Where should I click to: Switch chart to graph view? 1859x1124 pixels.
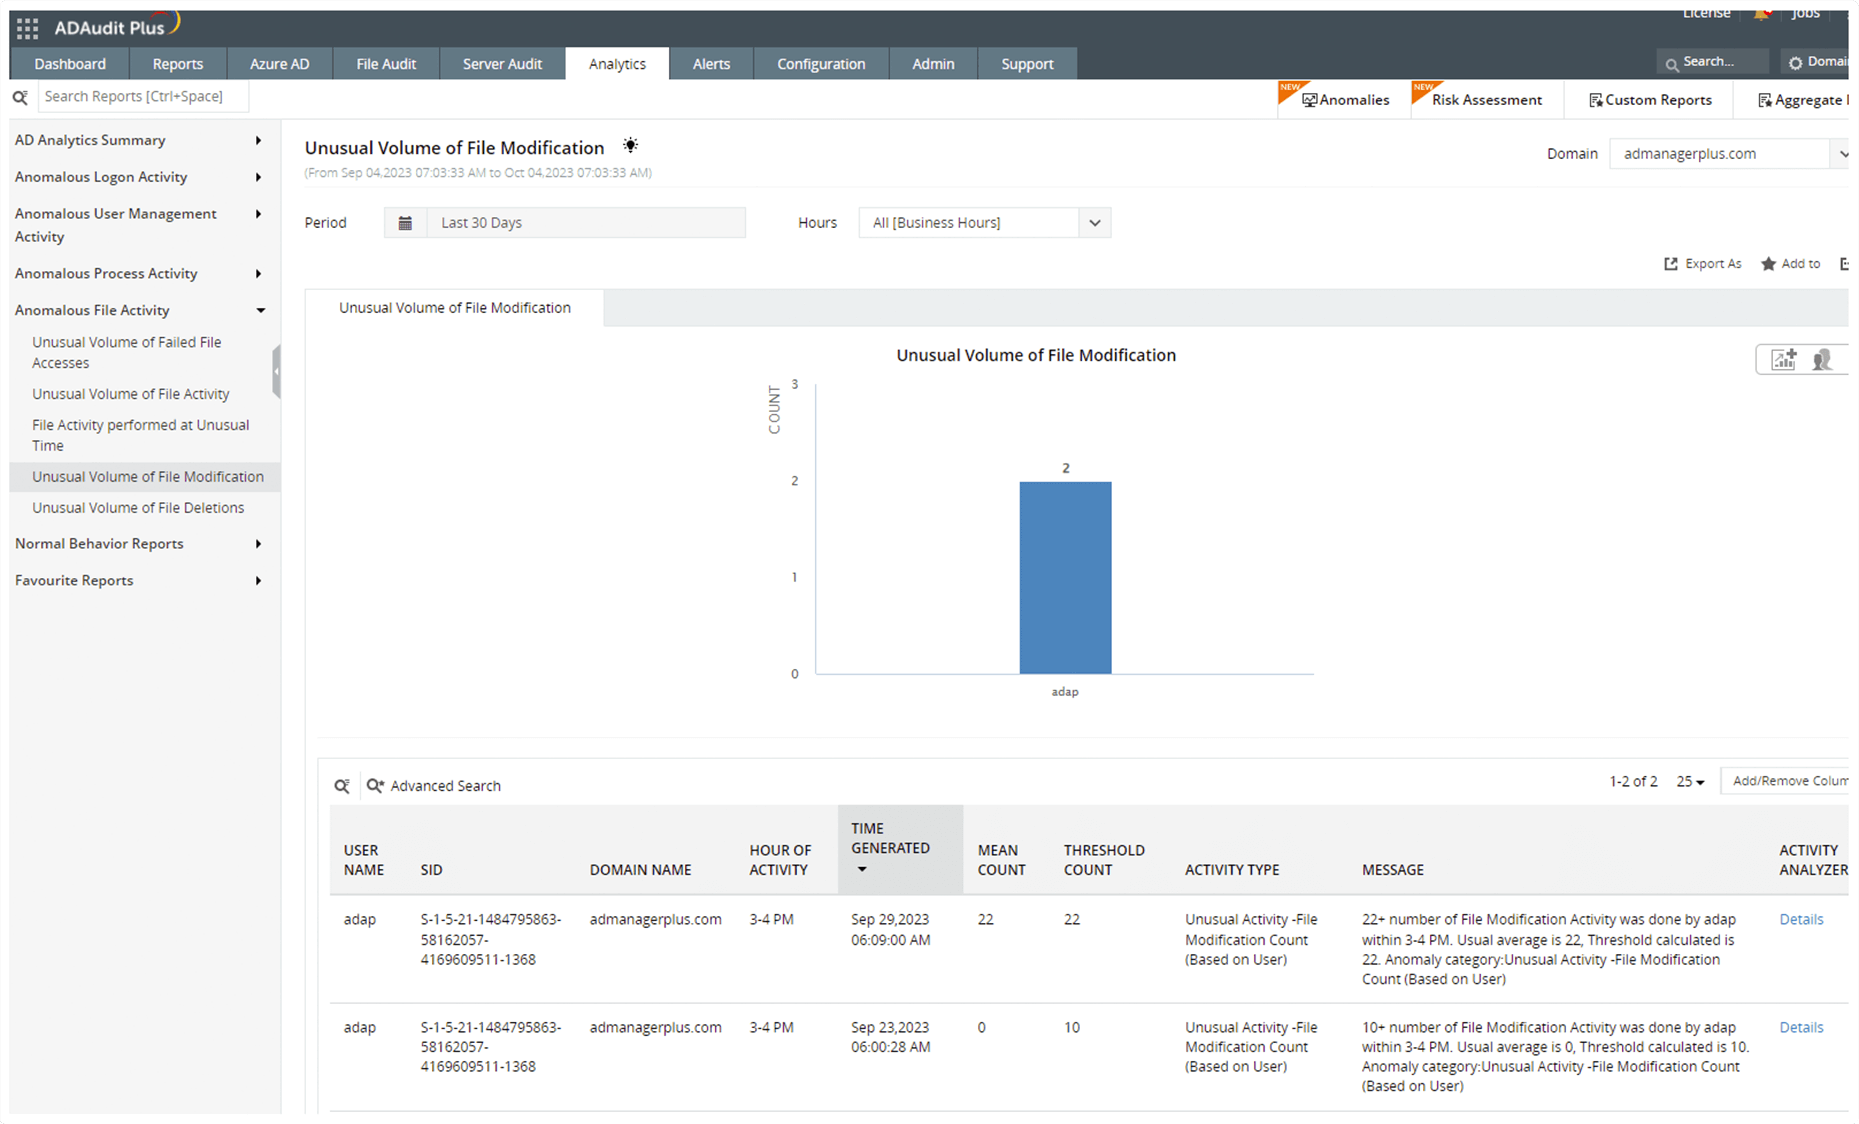tap(1783, 359)
